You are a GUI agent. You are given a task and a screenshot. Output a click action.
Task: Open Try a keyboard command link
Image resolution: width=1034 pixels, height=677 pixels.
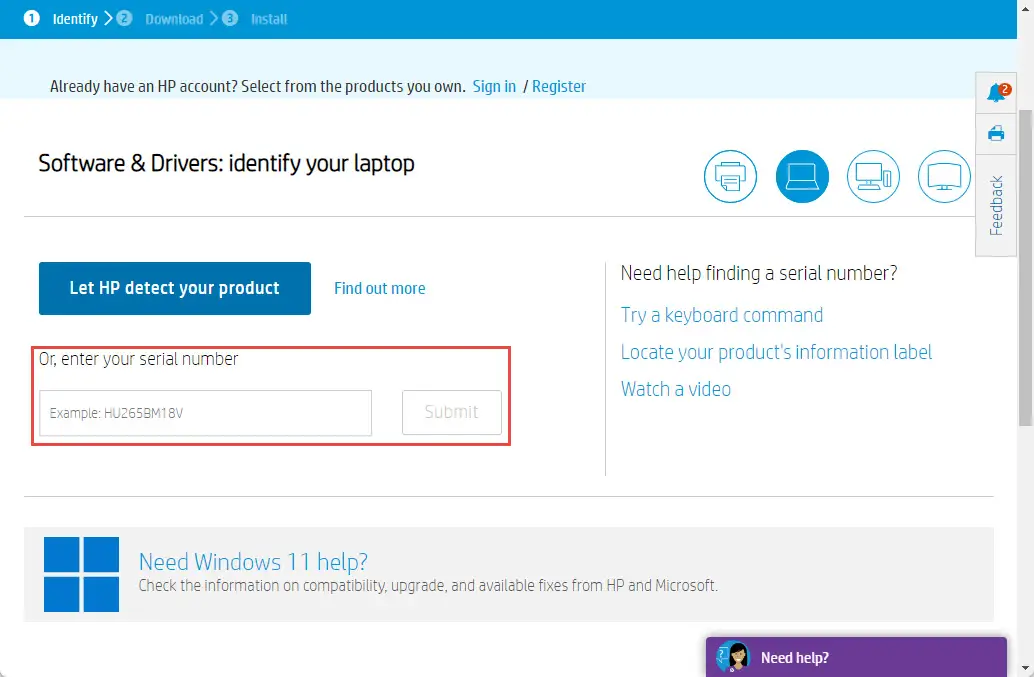(721, 315)
